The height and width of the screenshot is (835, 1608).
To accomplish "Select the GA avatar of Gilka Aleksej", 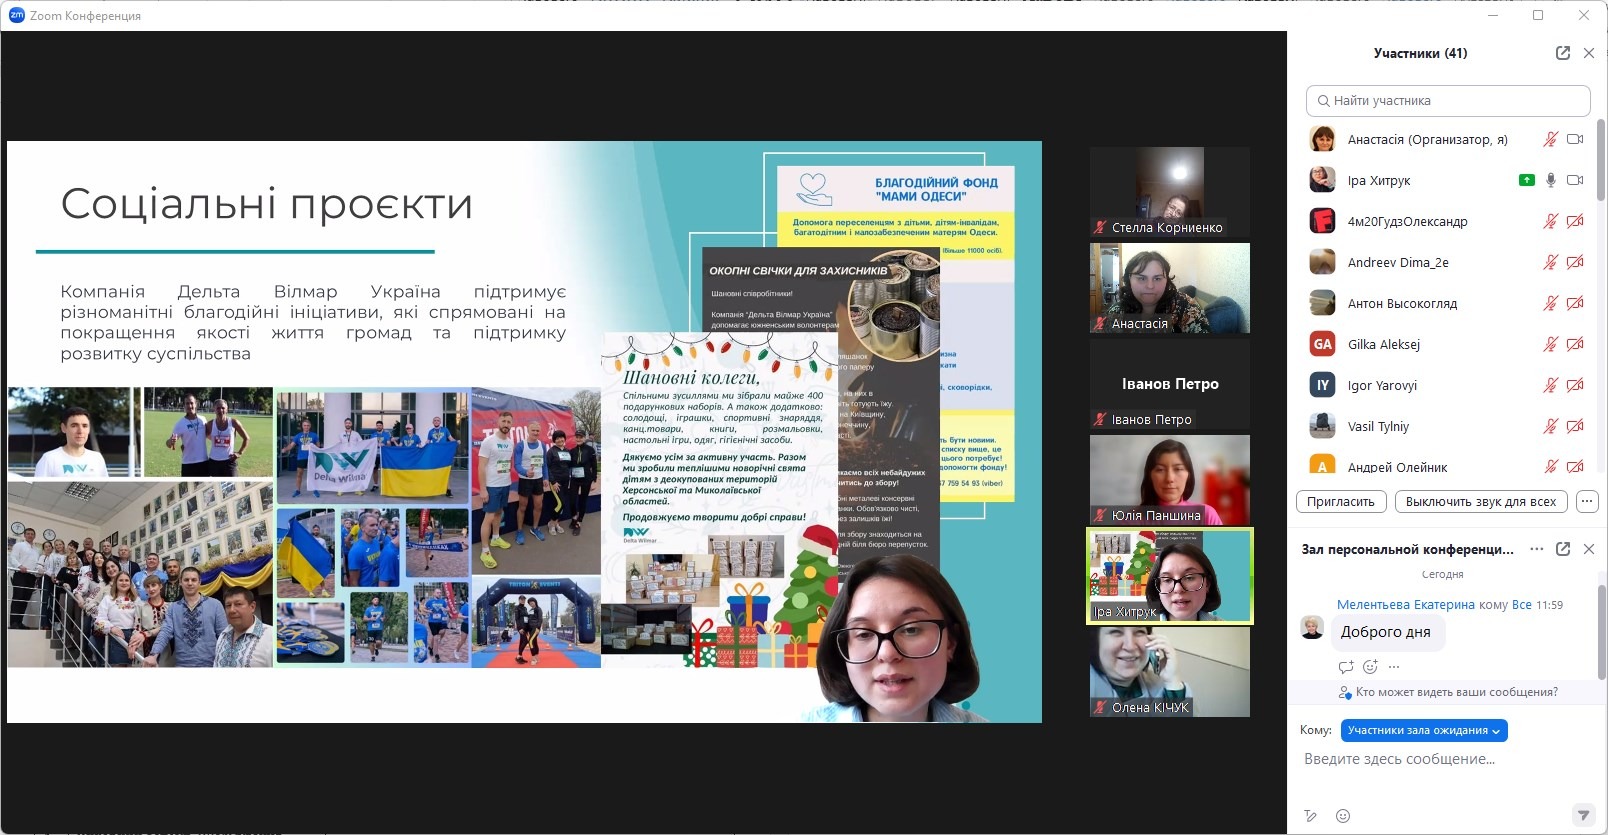I will [1322, 344].
